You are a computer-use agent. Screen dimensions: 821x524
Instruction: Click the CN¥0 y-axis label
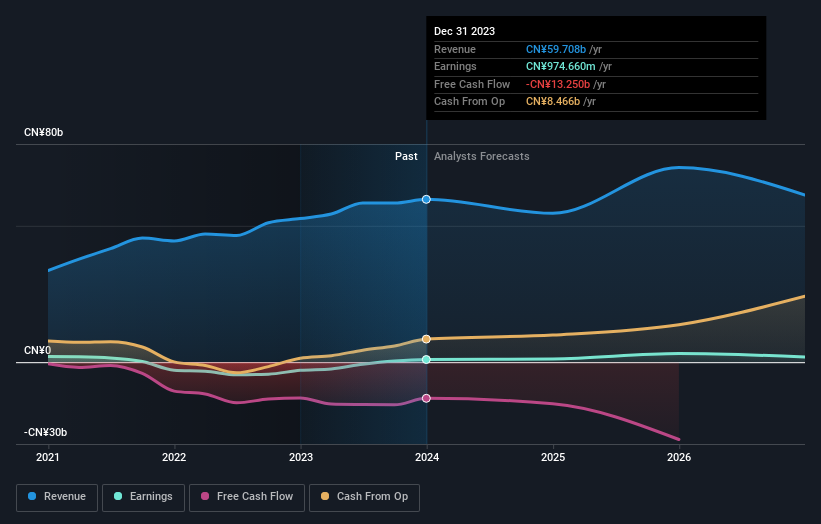click(x=38, y=350)
